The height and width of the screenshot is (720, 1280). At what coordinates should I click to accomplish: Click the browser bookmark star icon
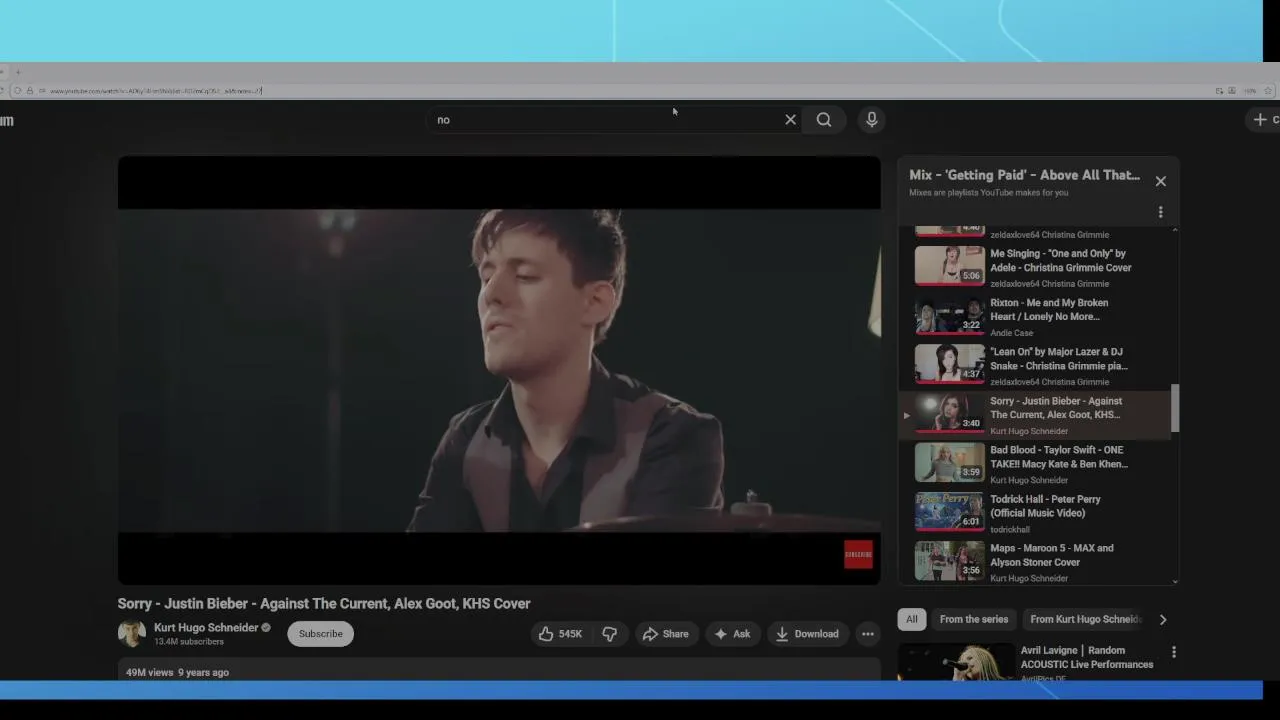click(1268, 91)
